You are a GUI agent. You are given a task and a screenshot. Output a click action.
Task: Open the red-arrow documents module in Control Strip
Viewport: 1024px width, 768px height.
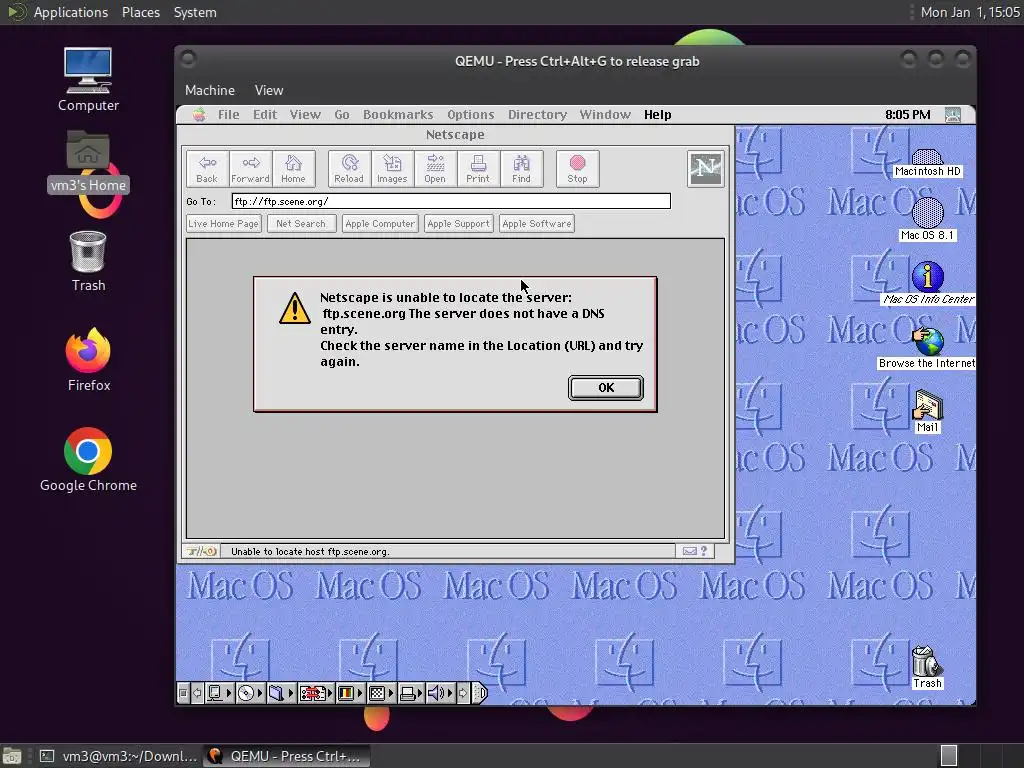[316, 693]
